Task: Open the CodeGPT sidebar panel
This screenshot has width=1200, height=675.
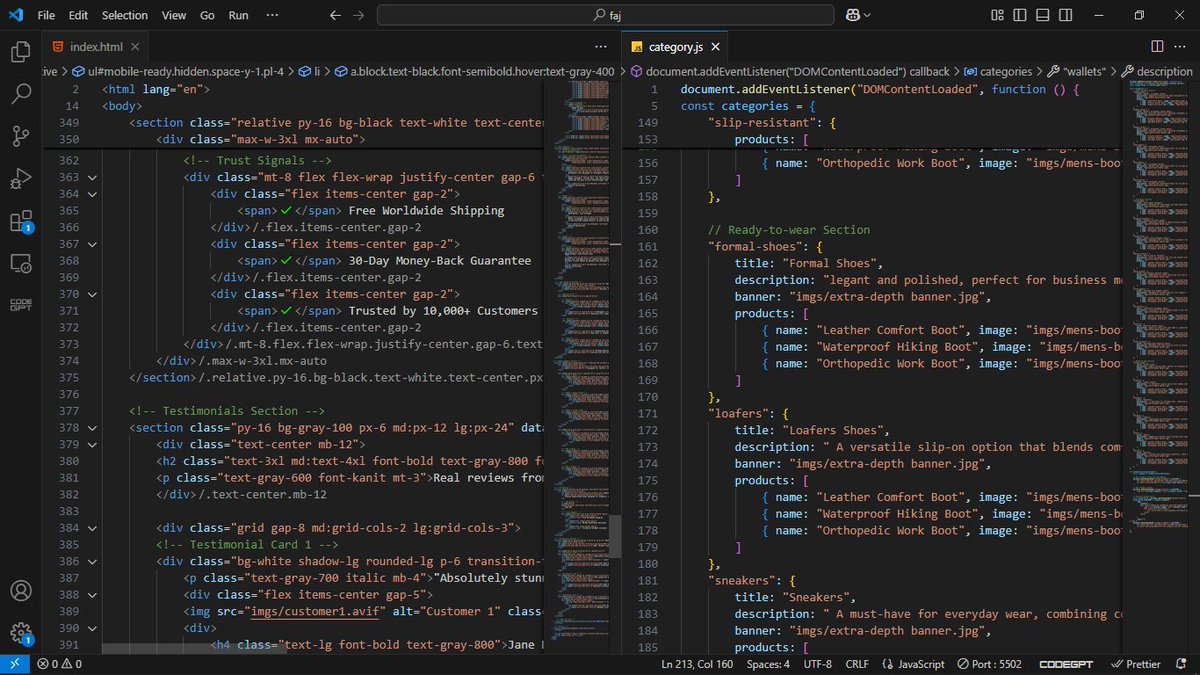Action: pos(20,305)
